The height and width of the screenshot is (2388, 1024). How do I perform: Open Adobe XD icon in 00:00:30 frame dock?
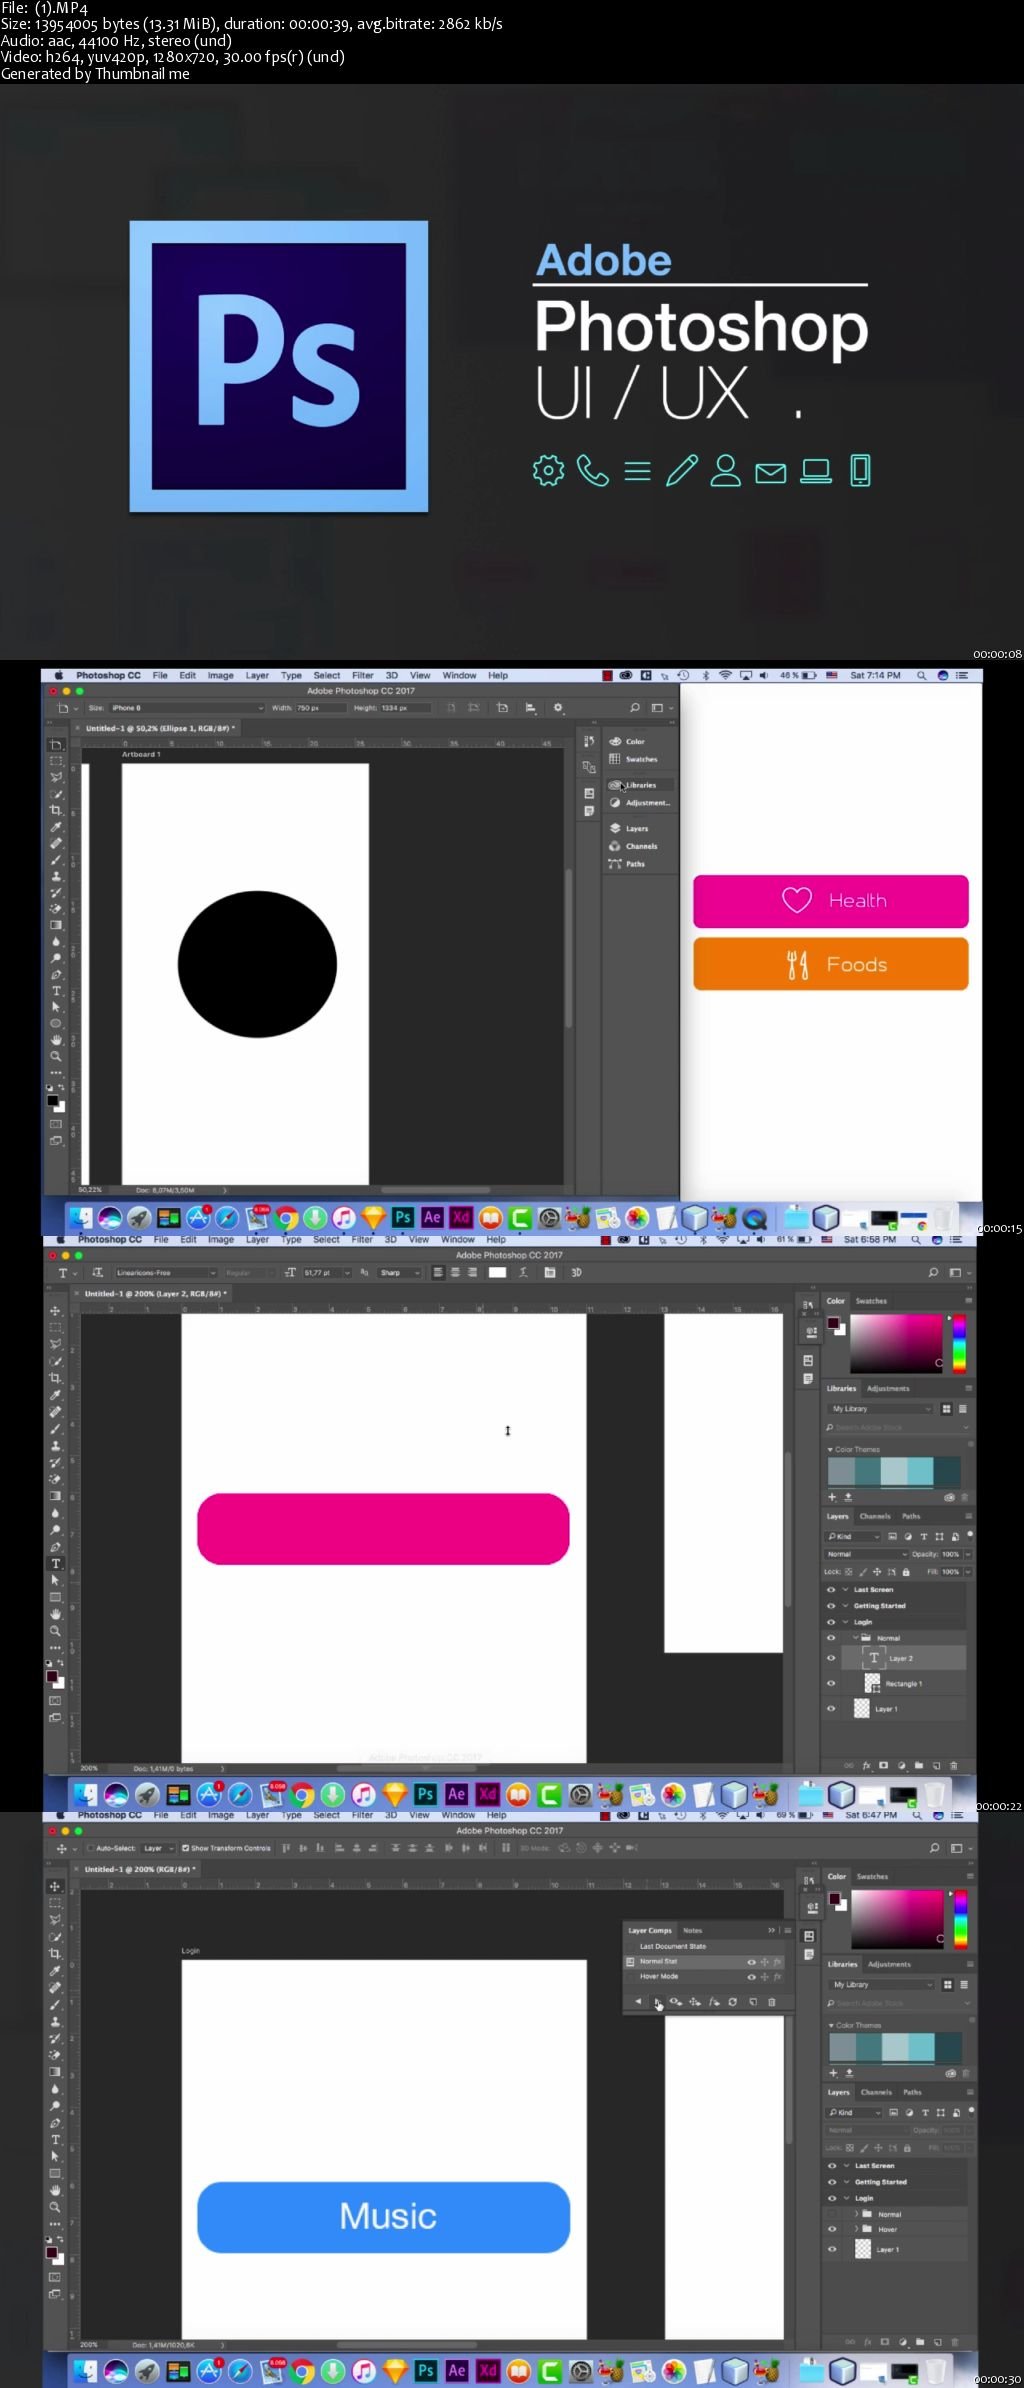pyautogui.click(x=488, y=2370)
